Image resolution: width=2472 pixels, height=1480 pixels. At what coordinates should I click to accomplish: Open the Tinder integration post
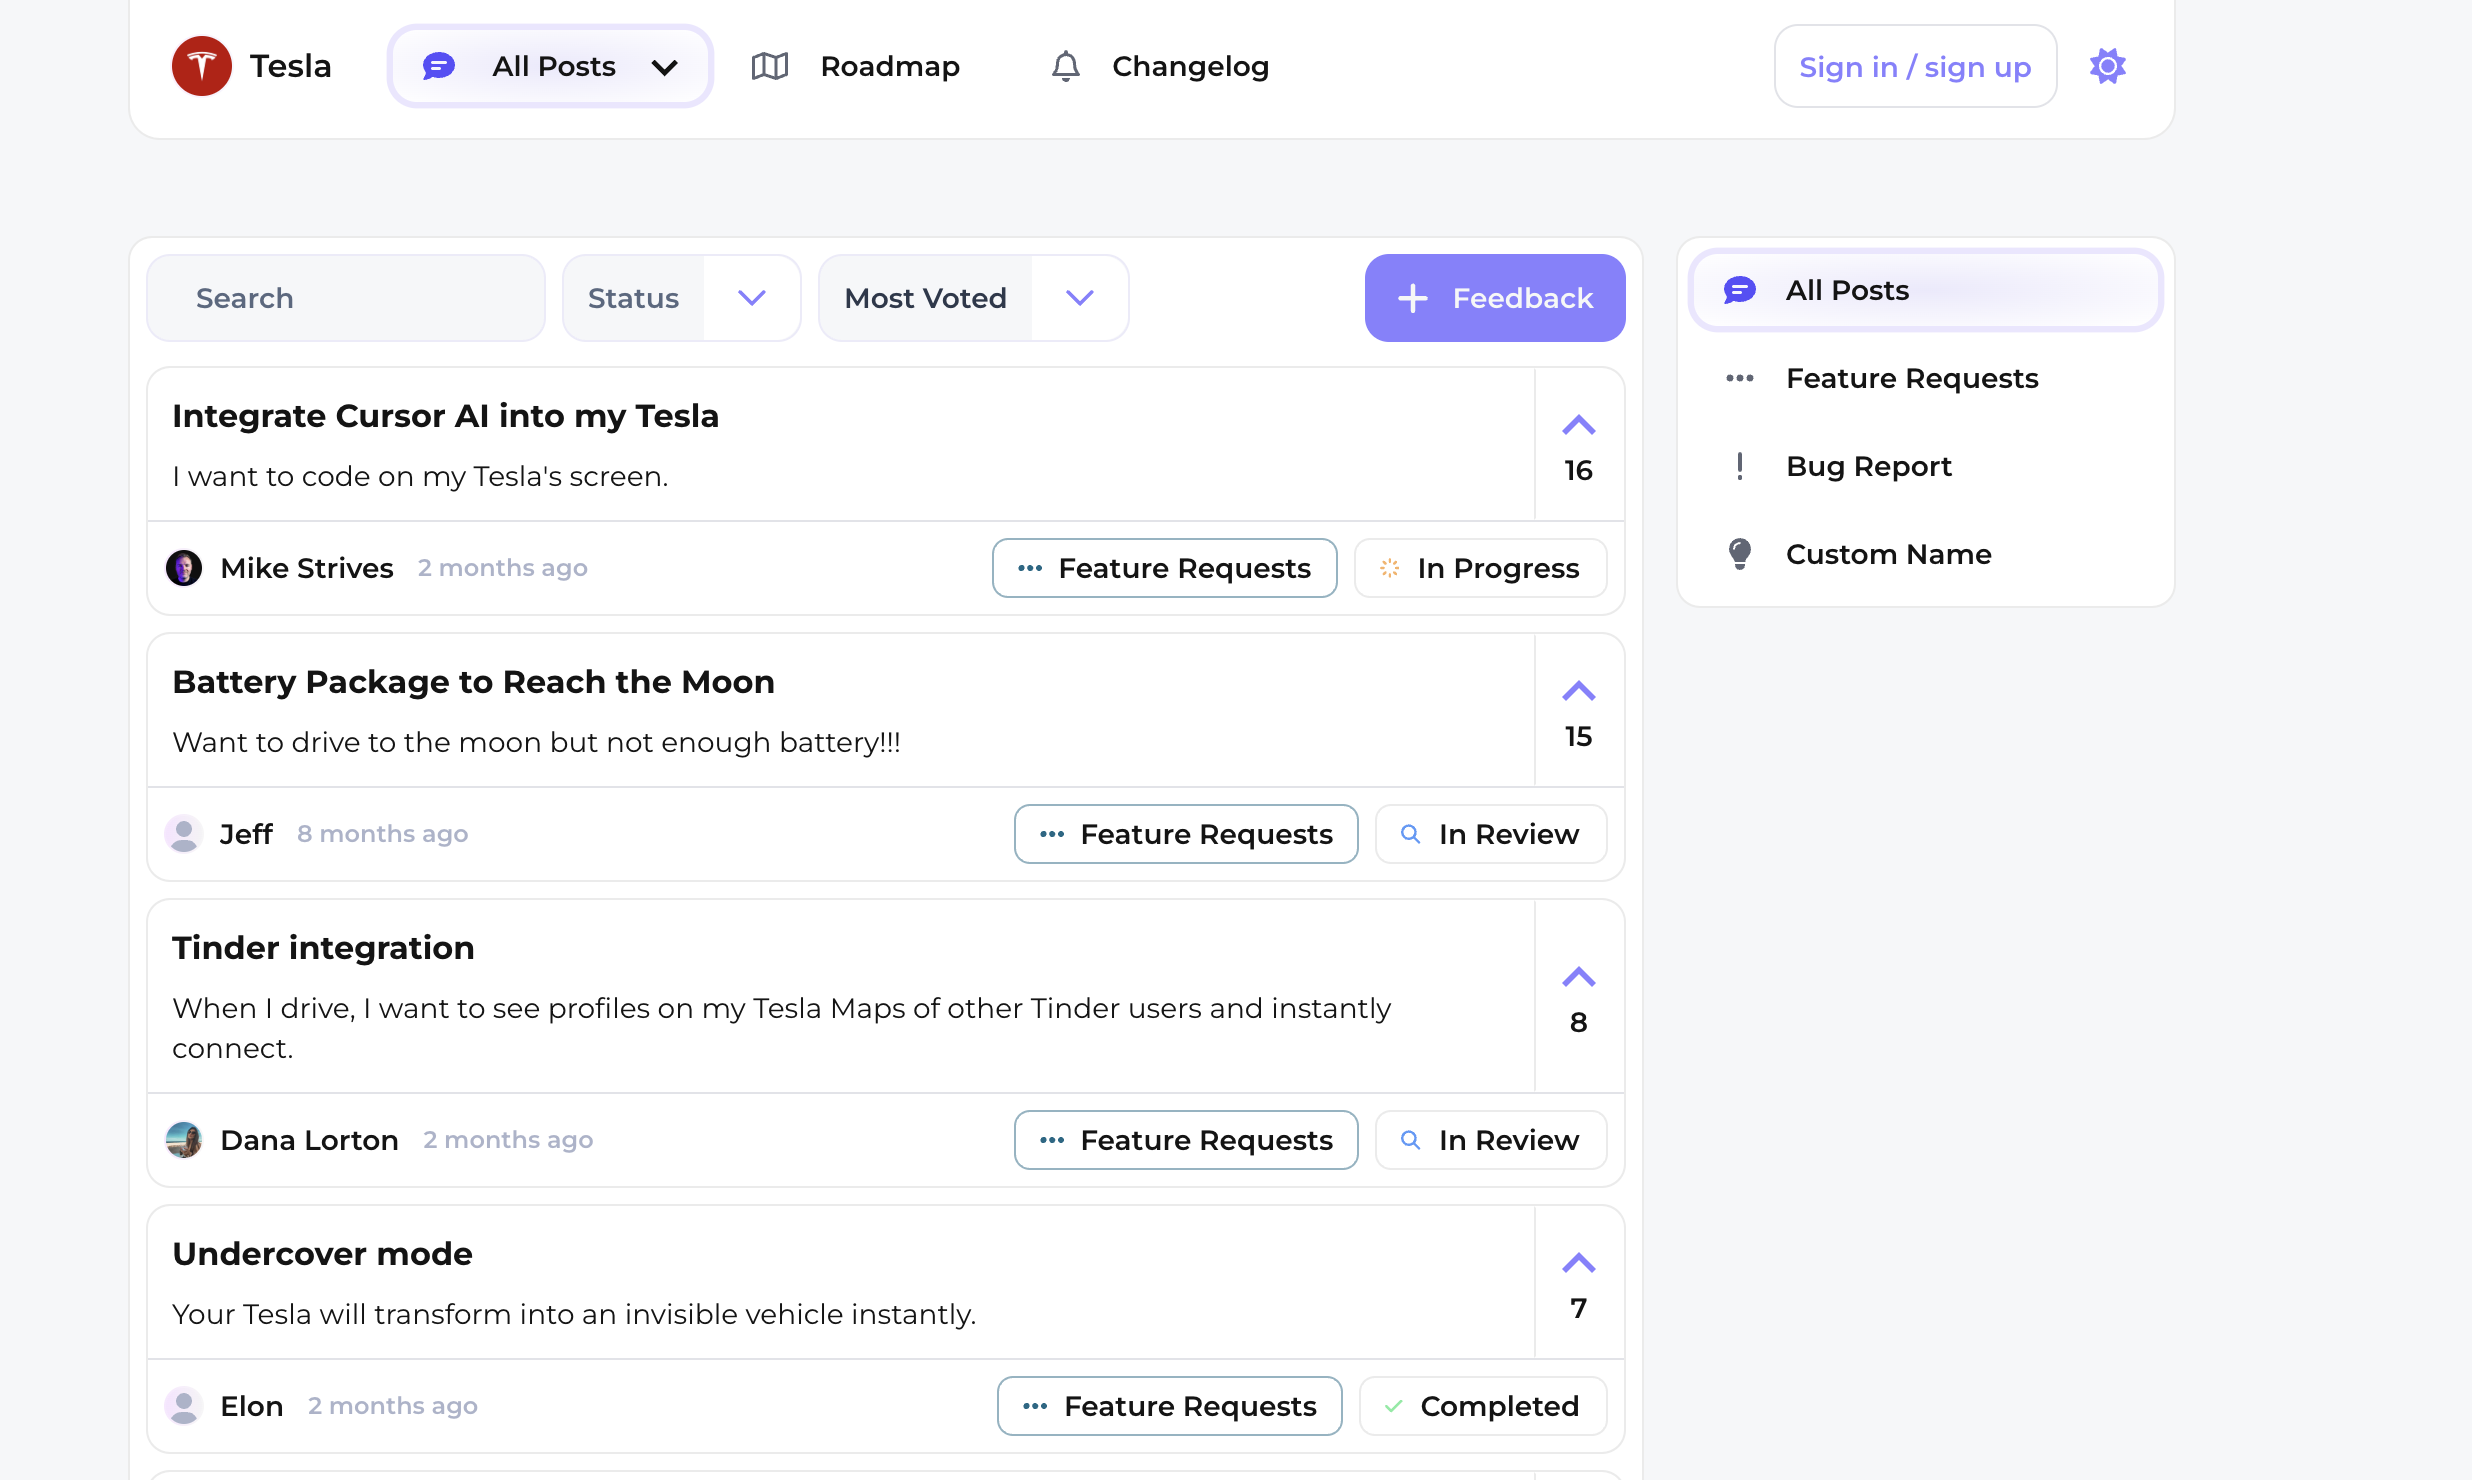click(x=323, y=948)
